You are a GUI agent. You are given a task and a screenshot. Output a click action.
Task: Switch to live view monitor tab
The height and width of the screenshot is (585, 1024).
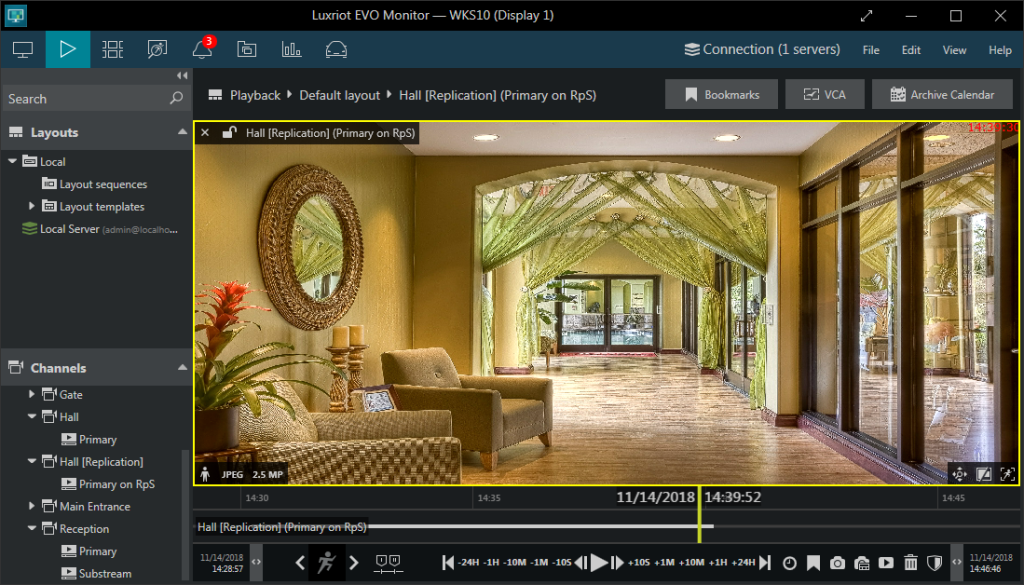pyautogui.click(x=23, y=50)
